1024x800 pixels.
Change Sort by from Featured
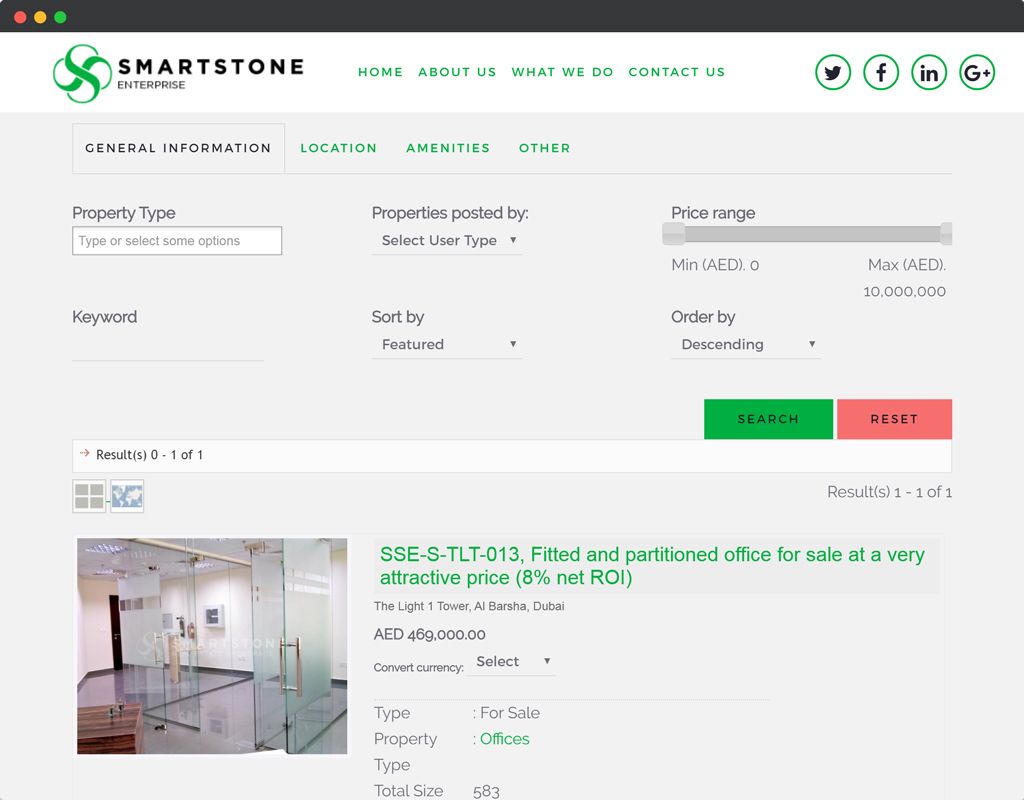[x=446, y=344]
